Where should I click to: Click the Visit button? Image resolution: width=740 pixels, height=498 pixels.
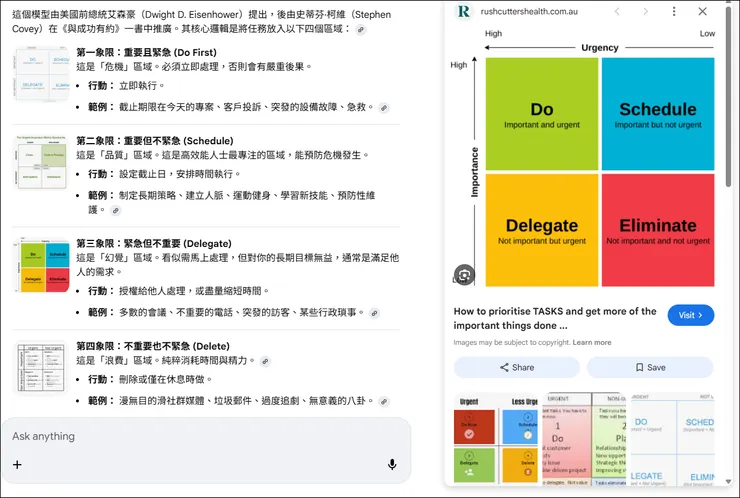[690, 315]
